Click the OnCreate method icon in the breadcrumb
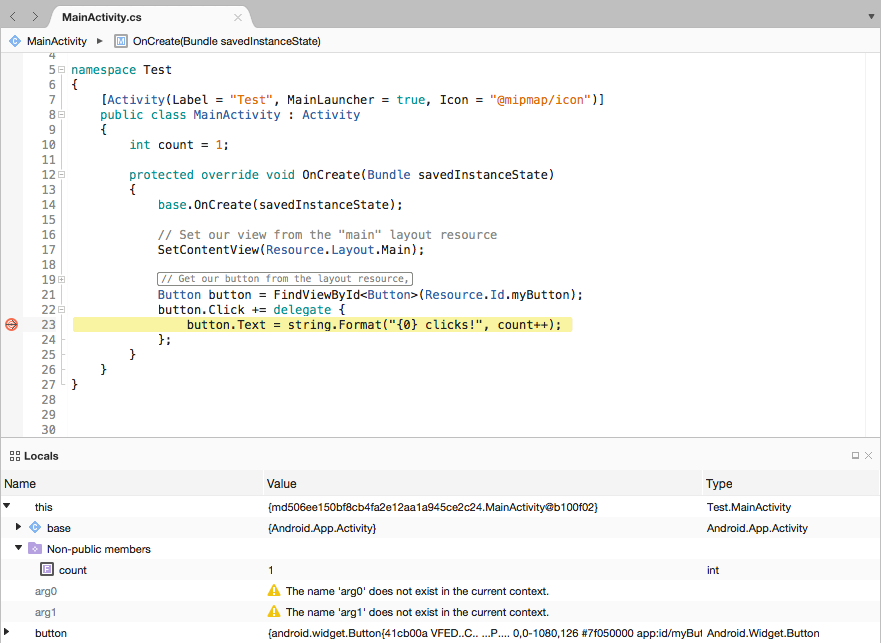This screenshot has height=643, width=881. 122,41
